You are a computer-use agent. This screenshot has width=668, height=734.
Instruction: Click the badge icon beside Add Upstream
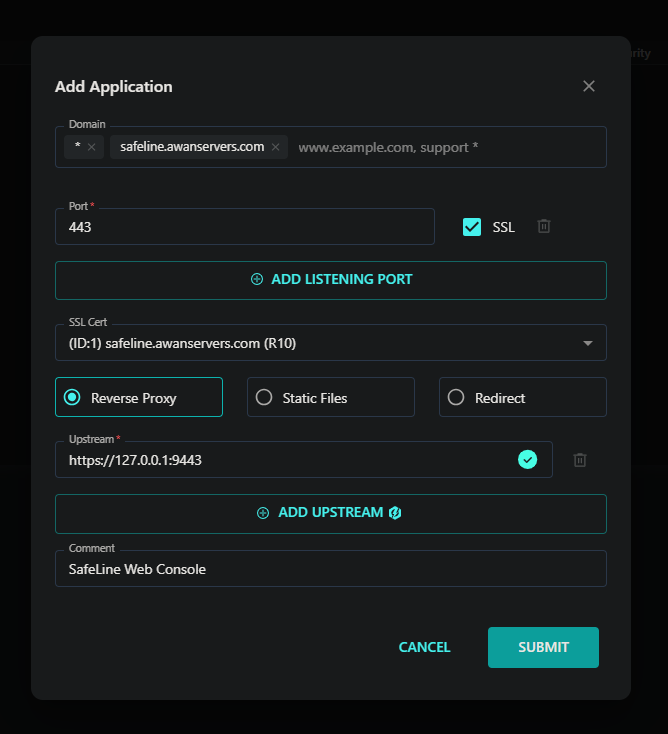tap(395, 513)
